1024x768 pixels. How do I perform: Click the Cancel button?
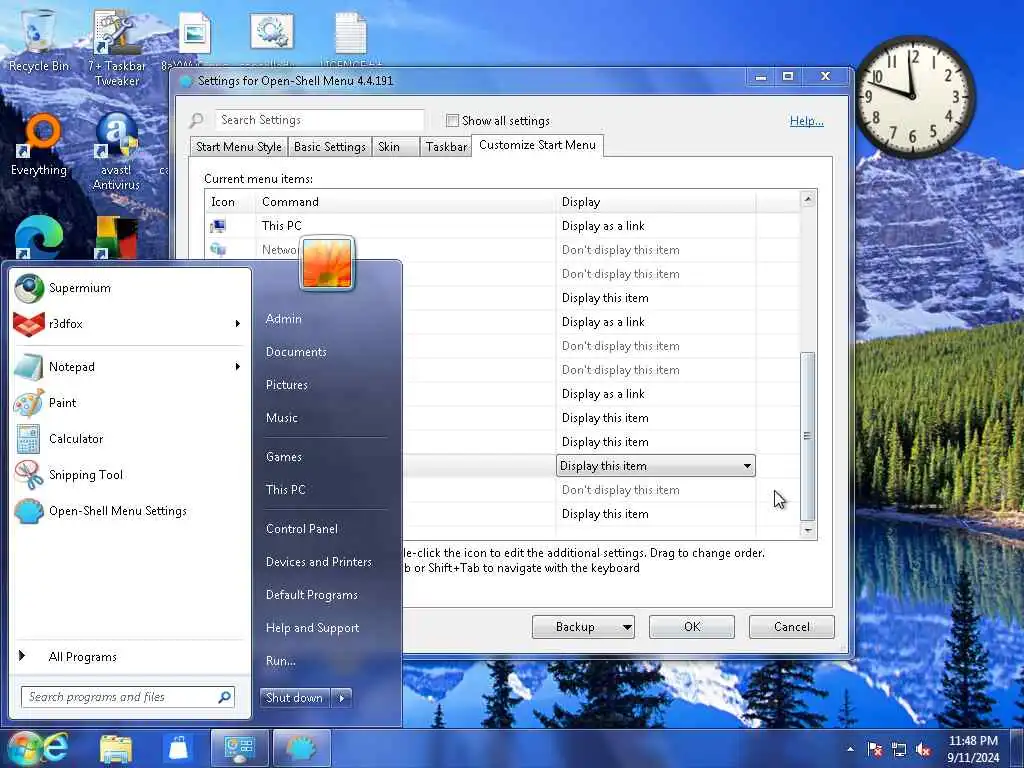pos(792,627)
